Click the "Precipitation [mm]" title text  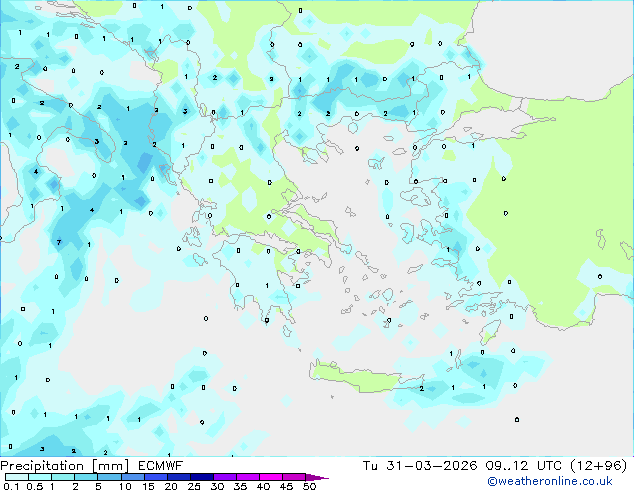(x=65, y=466)
